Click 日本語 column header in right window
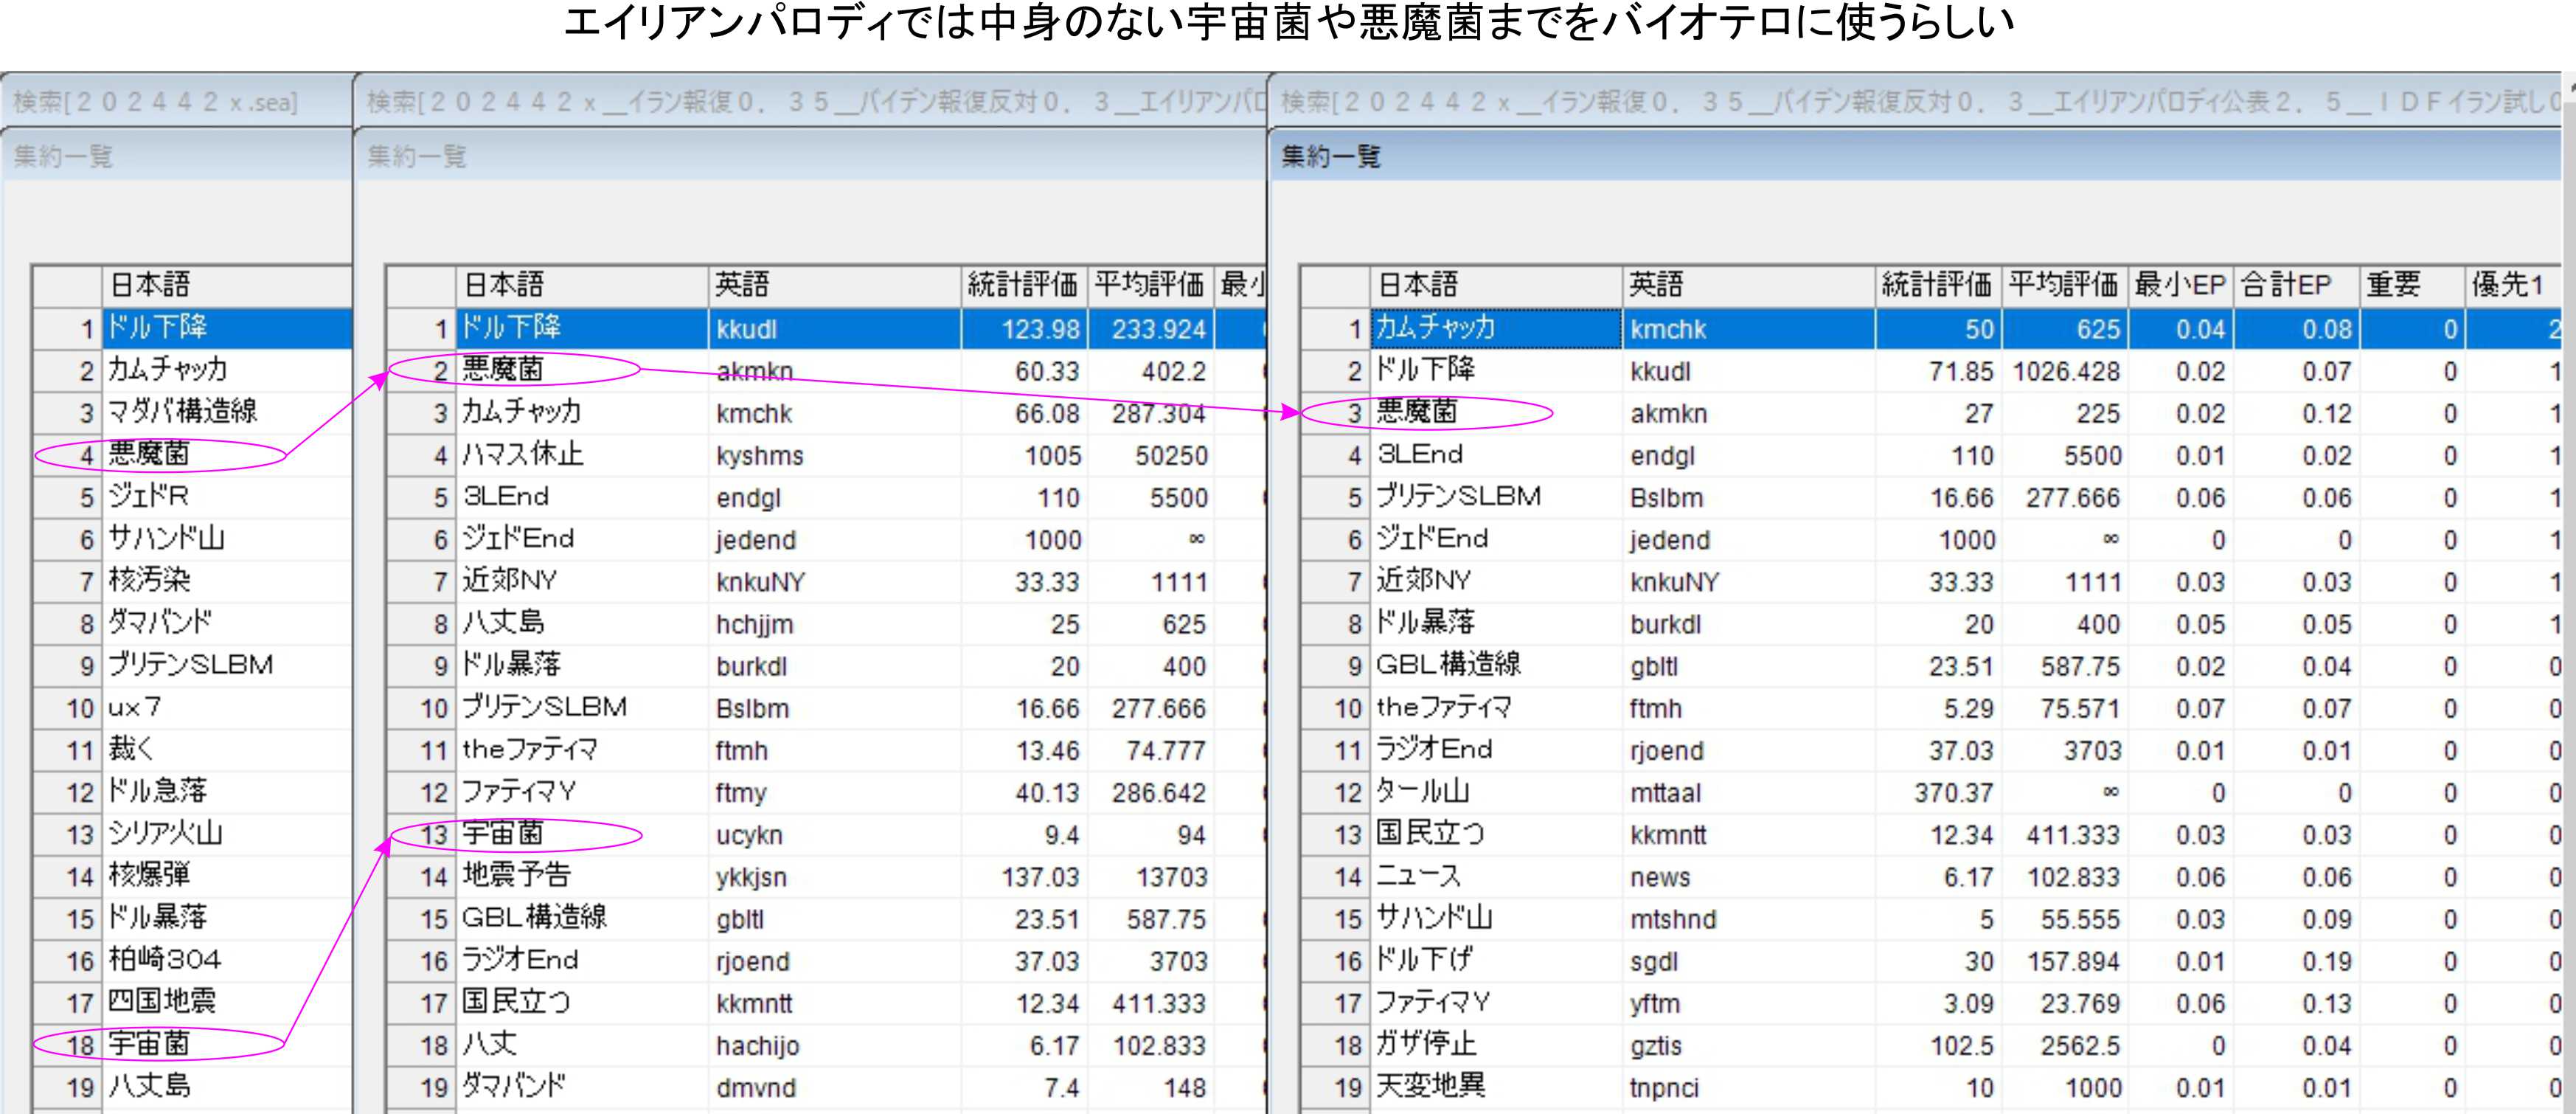 [x=1495, y=286]
